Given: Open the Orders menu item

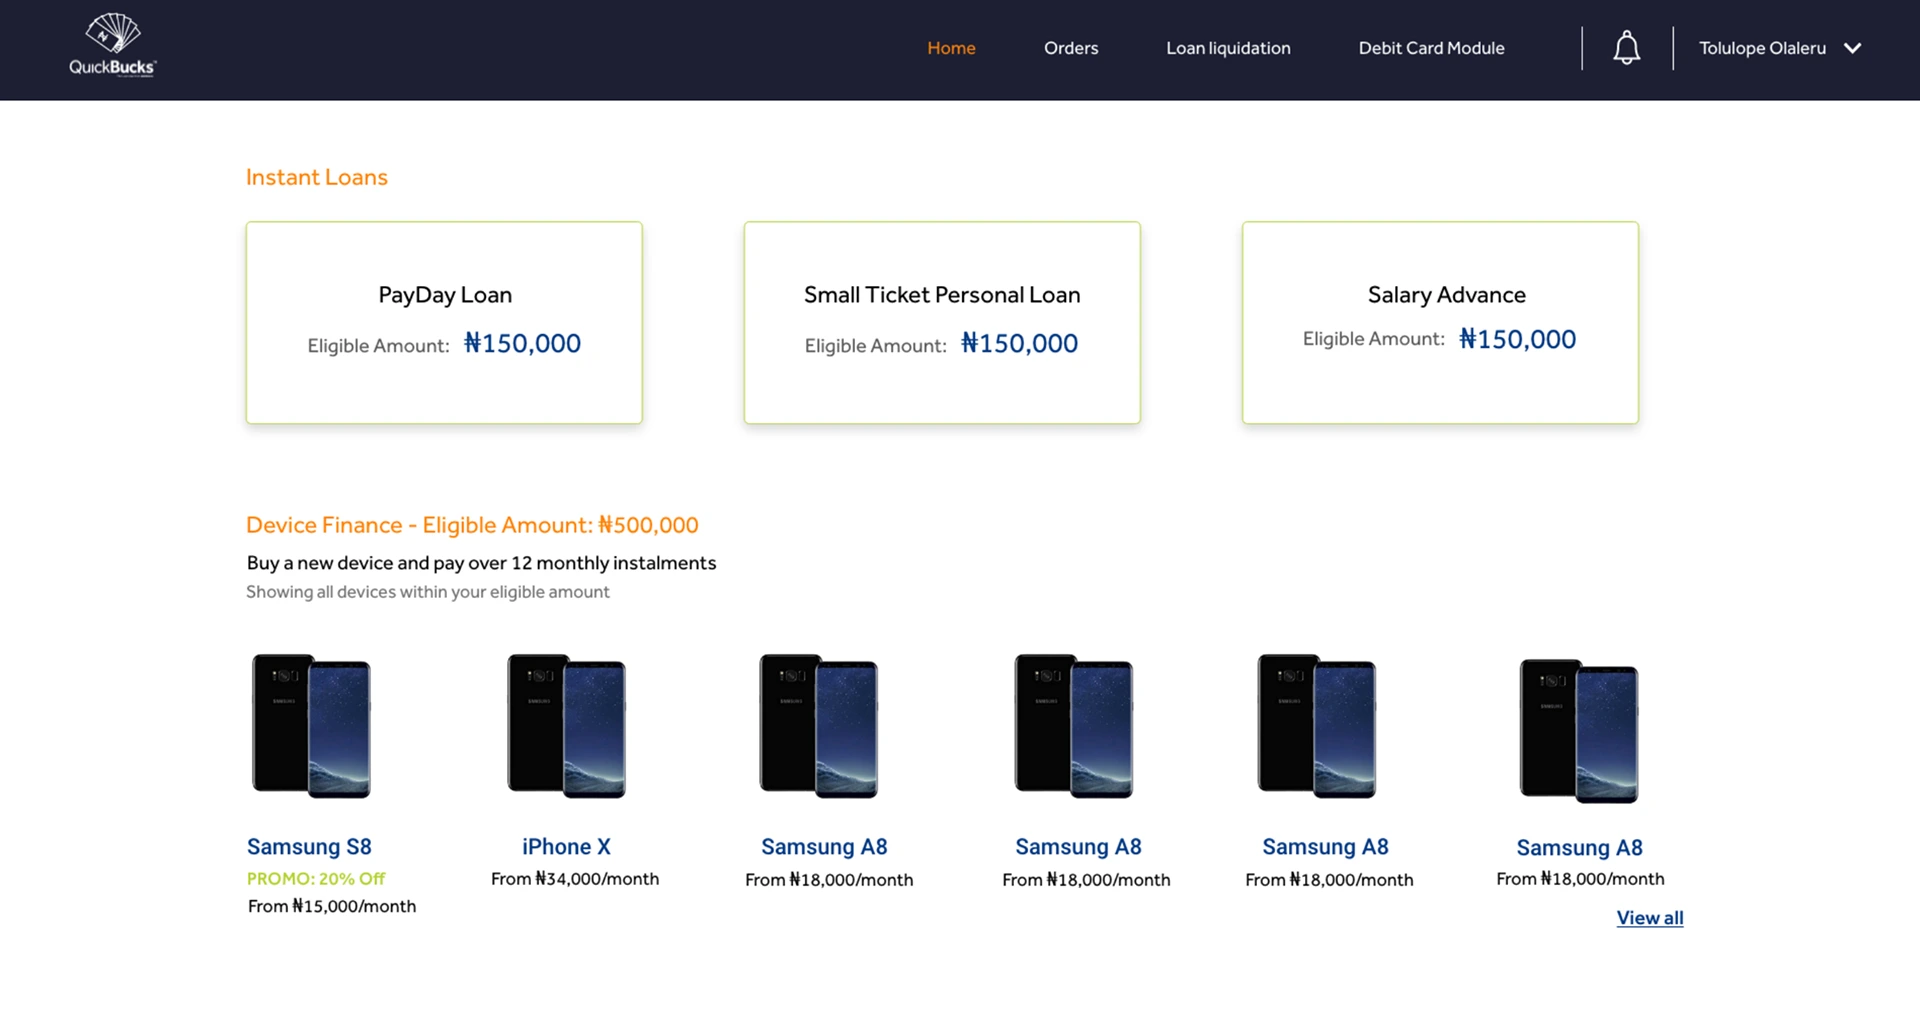Looking at the screenshot, I should [1071, 48].
